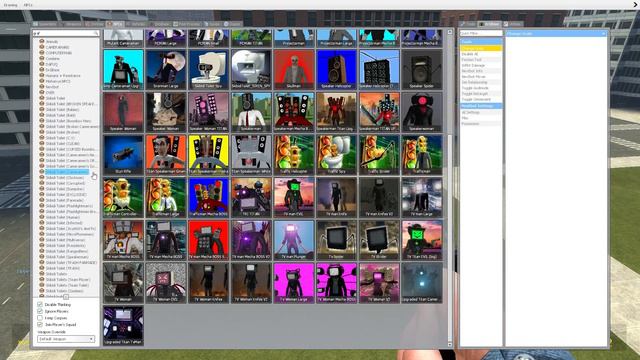This screenshot has height=360, width=640.
Task: Spawn the TRI TITAN NPC
Action: [251, 197]
